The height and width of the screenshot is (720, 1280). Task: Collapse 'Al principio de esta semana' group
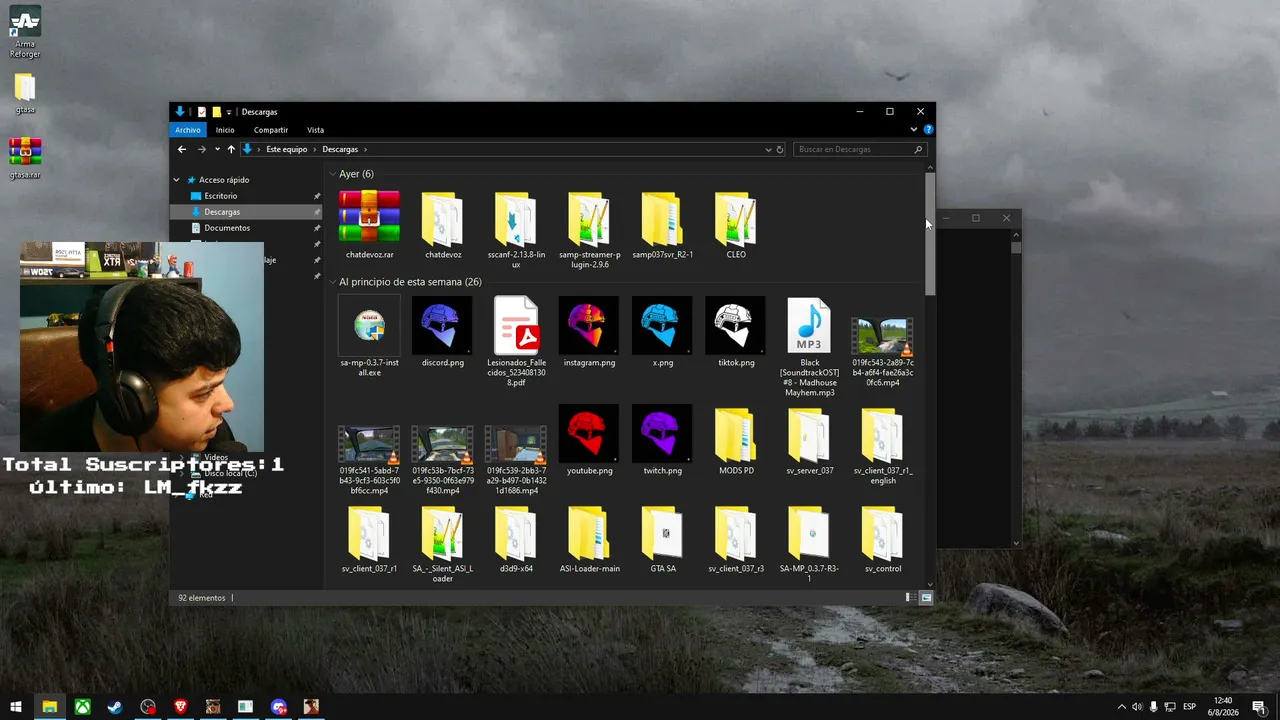tap(333, 282)
